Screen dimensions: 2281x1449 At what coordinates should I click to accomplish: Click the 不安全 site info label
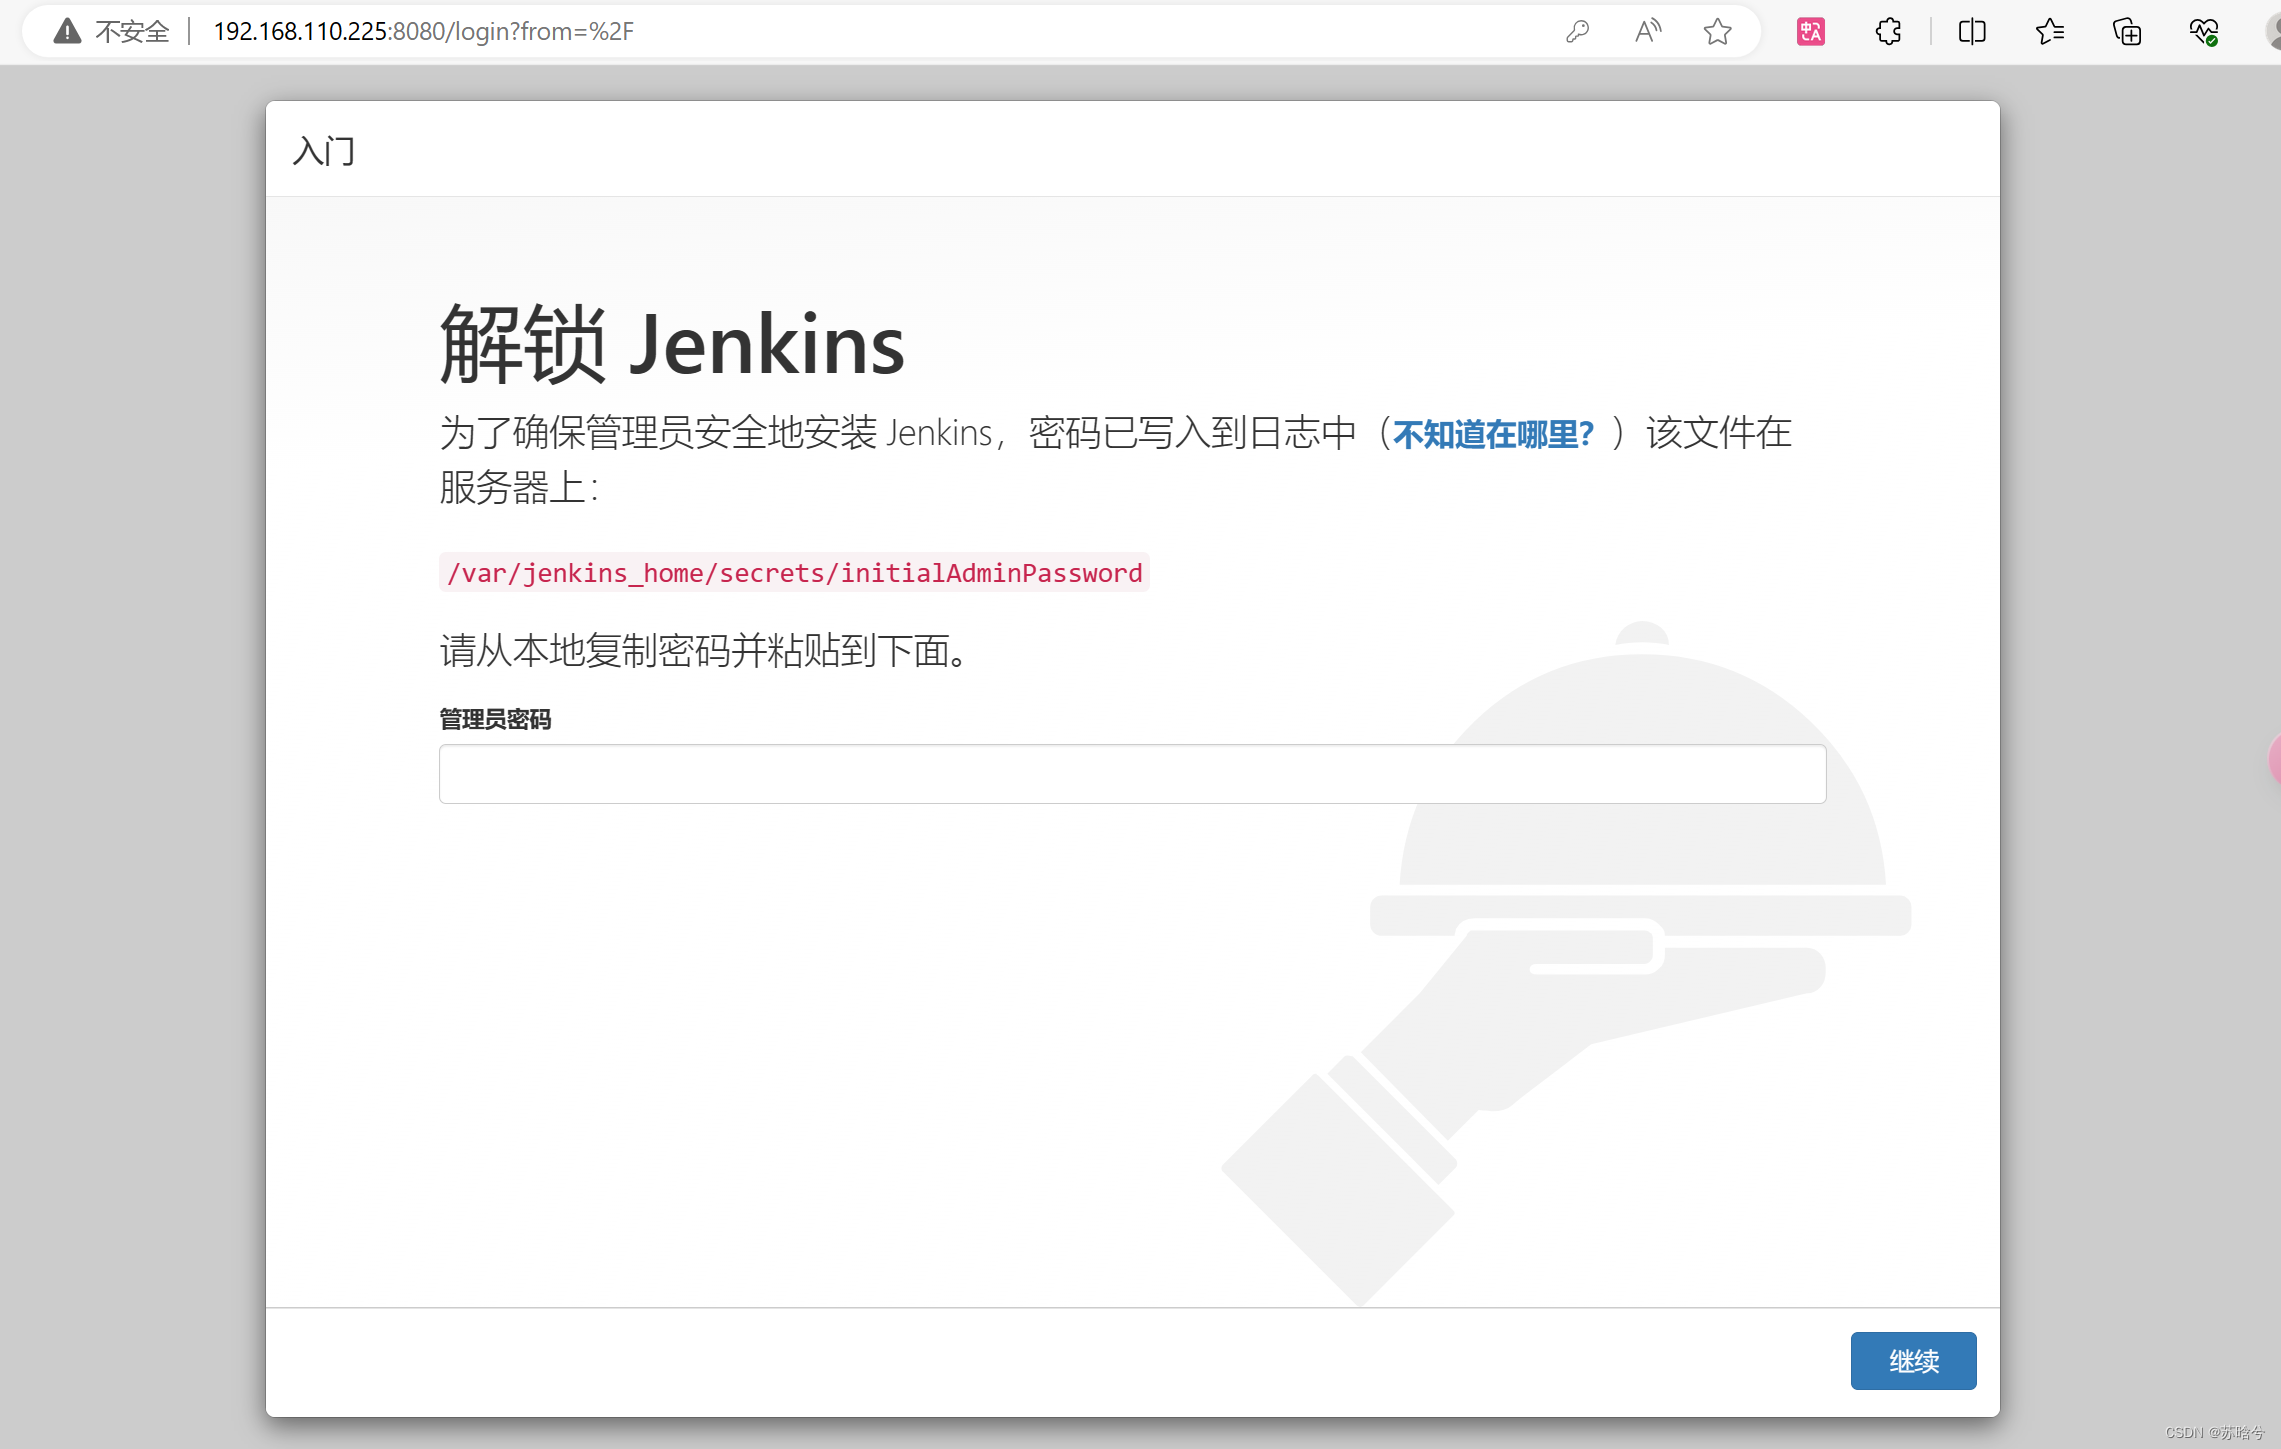pos(132,32)
